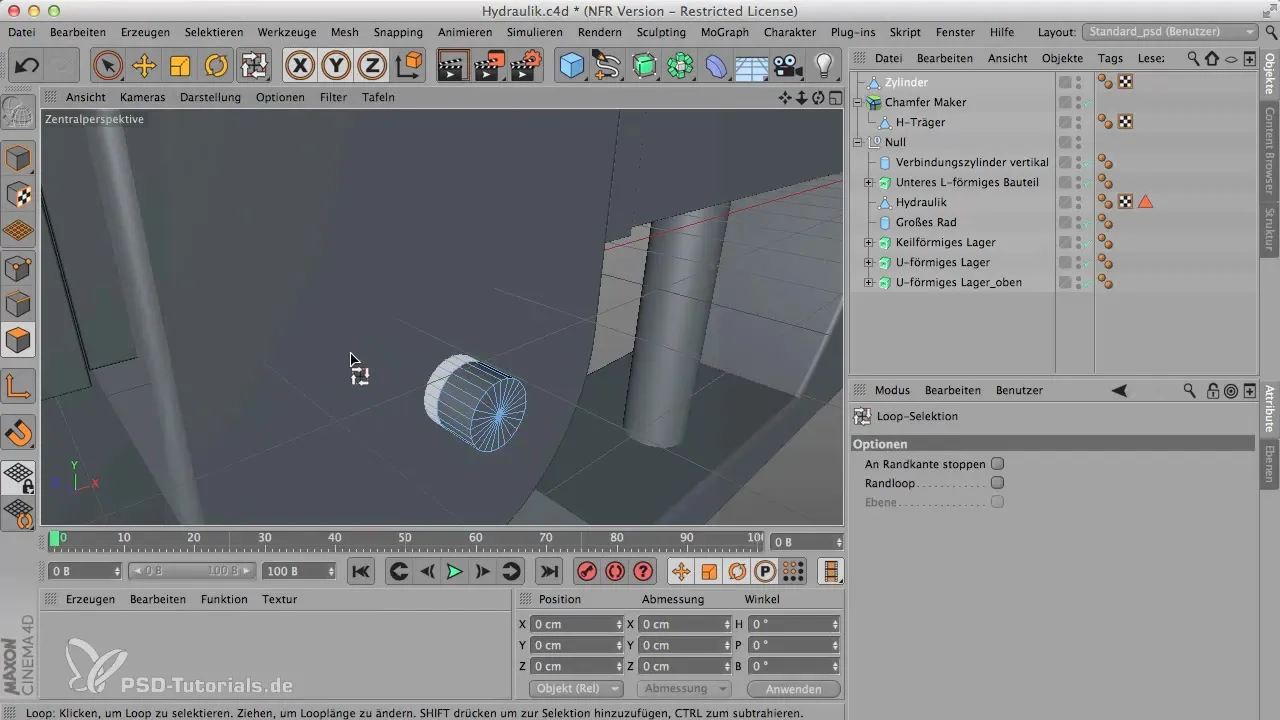The height and width of the screenshot is (720, 1280).
Task: Open the object manager Tags menu
Action: [x=1109, y=58]
